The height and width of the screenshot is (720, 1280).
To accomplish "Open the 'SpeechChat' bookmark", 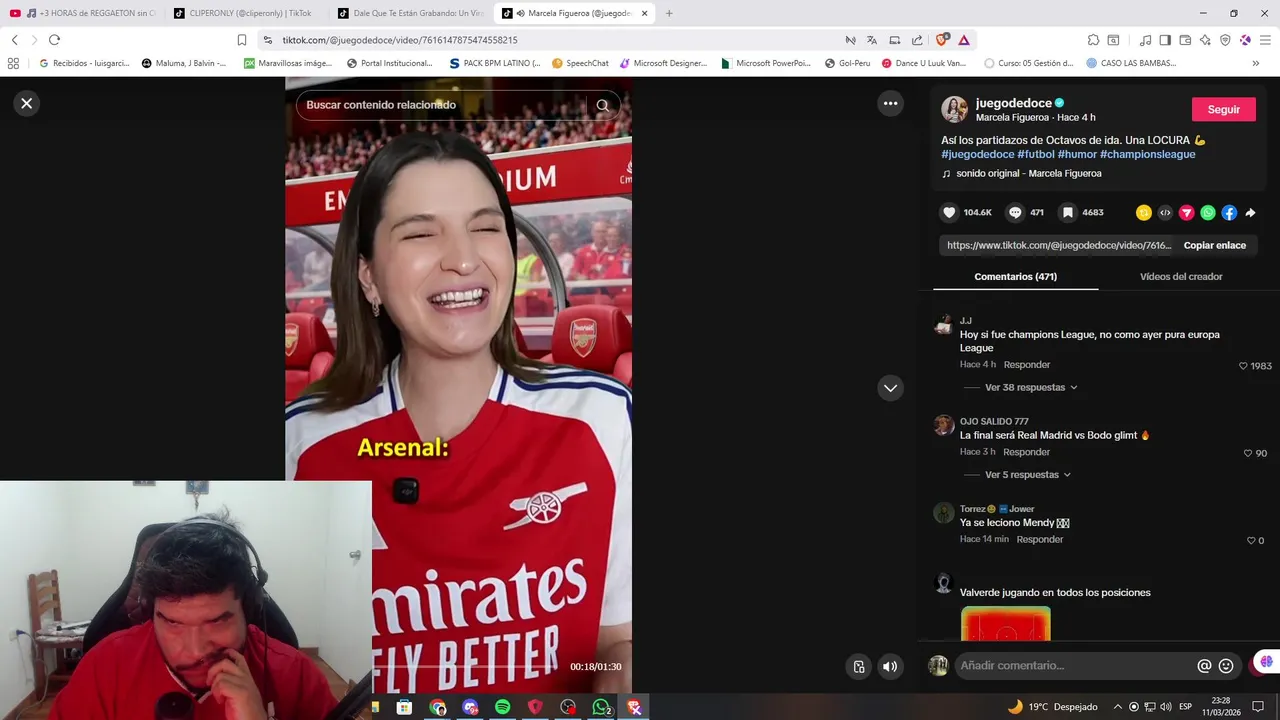I will coord(580,63).
